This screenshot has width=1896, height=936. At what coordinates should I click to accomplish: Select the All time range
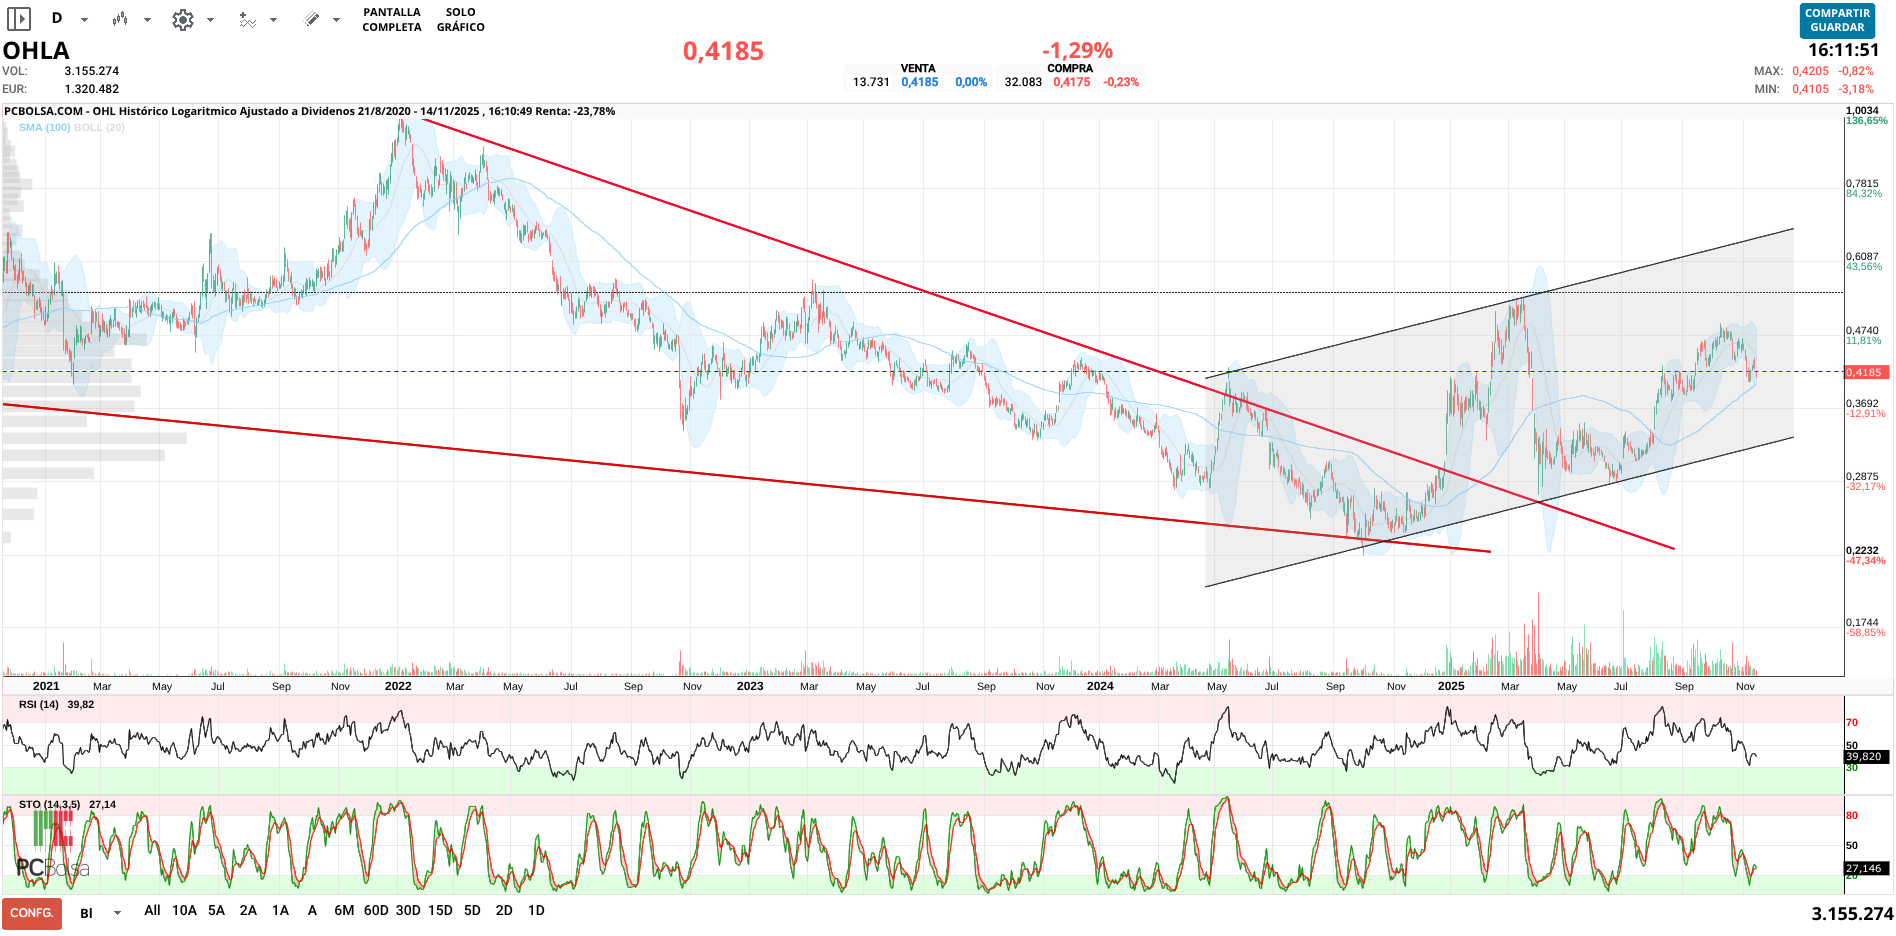pos(152,910)
